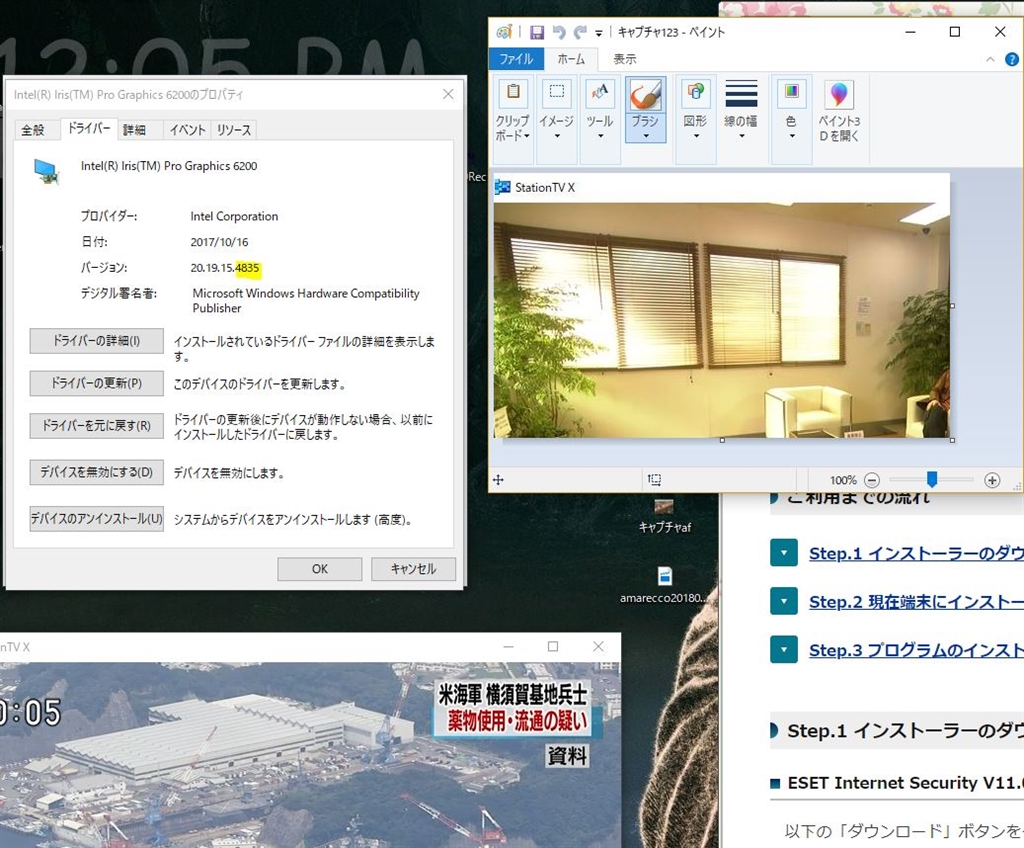The height and width of the screenshot is (848, 1024).
Task: Expand the Step.3 dropdown arrow box
Action: (784, 649)
